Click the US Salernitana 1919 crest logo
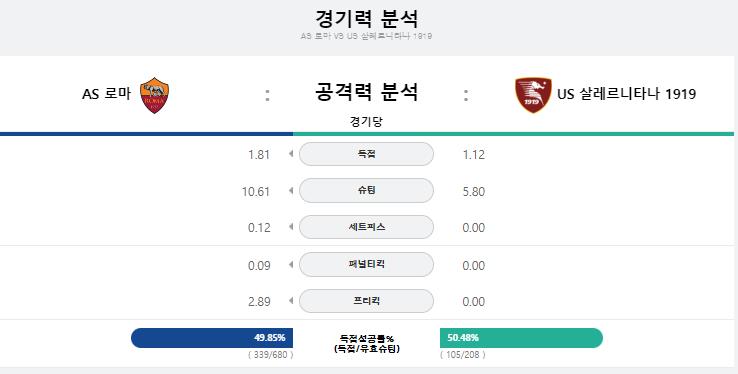The width and height of the screenshot is (738, 374). click(x=533, y=95)
